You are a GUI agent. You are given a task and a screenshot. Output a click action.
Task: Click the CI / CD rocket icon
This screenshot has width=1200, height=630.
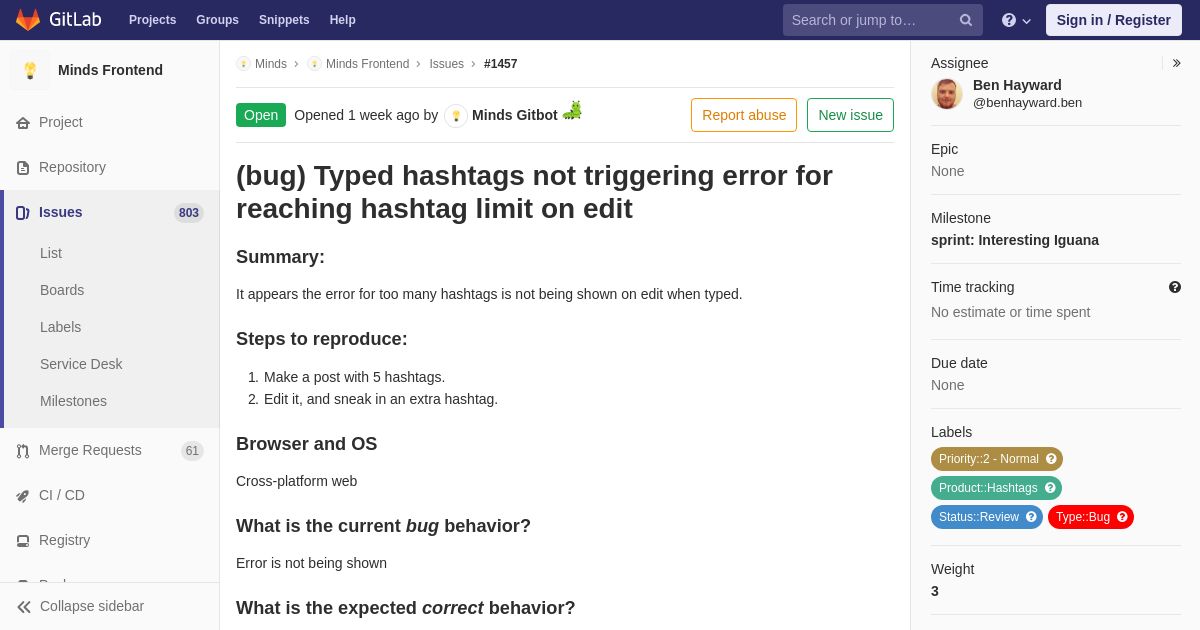(x=23, y=496)
